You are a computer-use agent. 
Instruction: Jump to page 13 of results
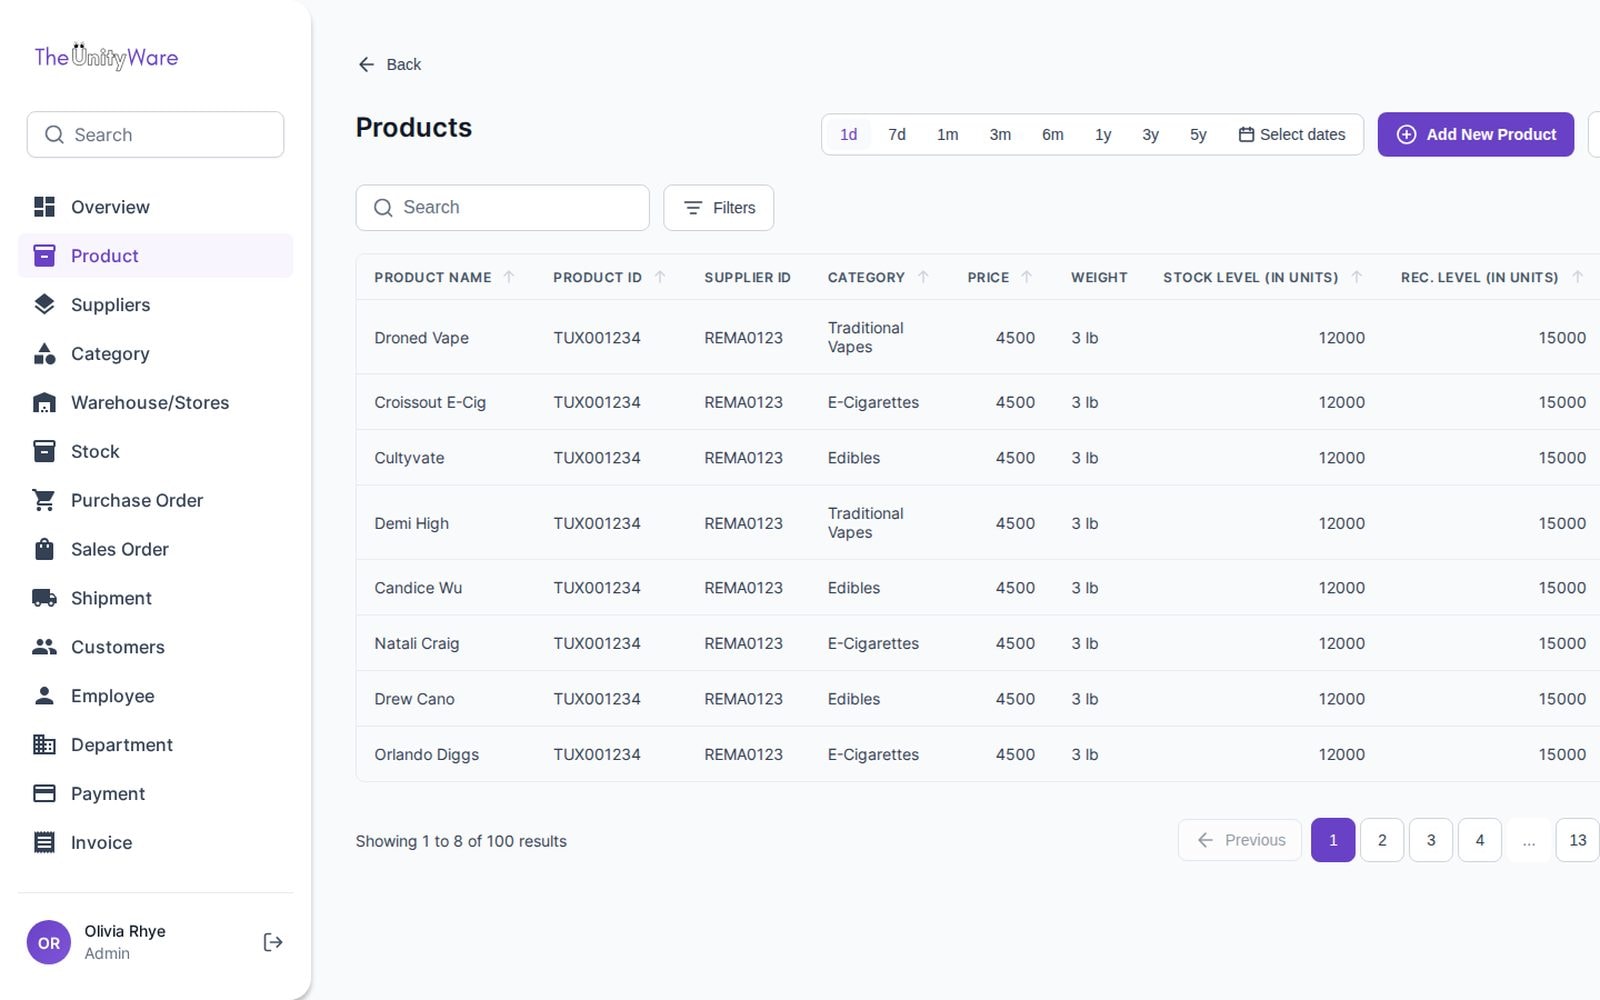coord(1578,840)
